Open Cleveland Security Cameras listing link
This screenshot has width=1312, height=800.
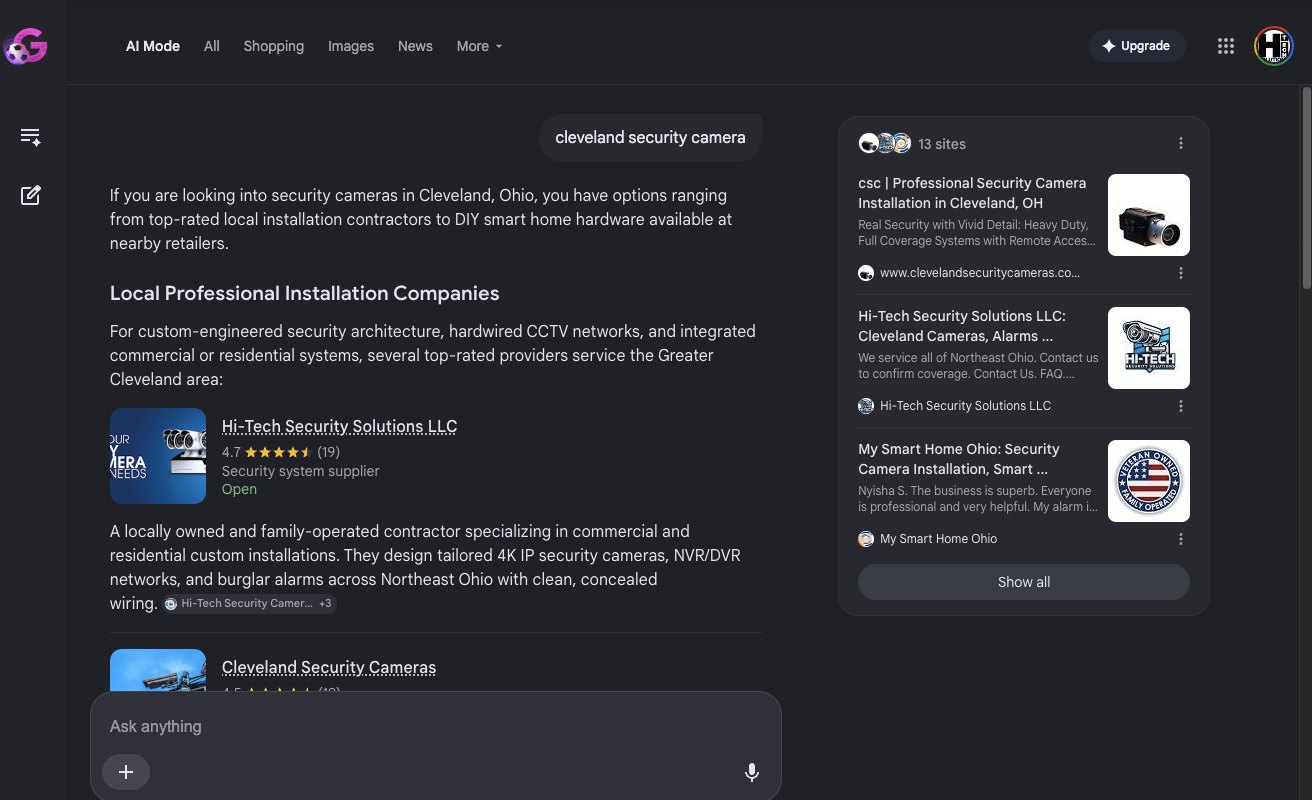(329, 667)
